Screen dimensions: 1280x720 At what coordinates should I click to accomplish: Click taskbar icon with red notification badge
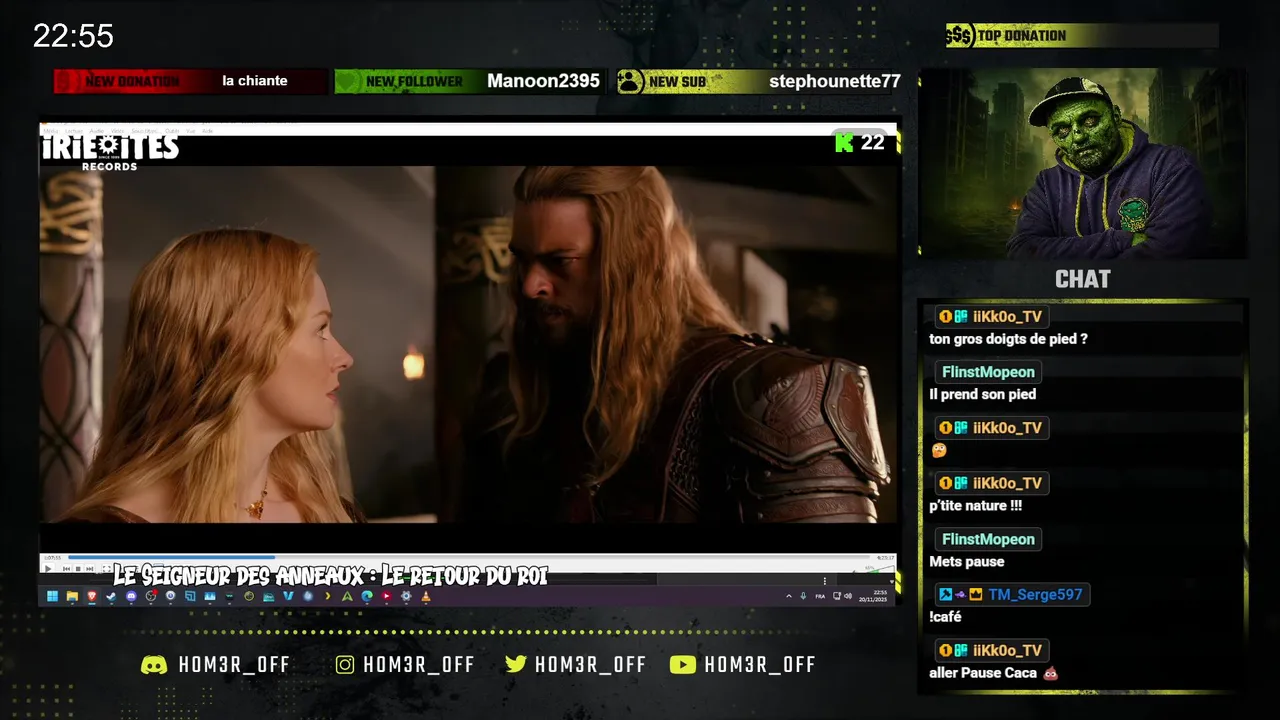(151, 596)
